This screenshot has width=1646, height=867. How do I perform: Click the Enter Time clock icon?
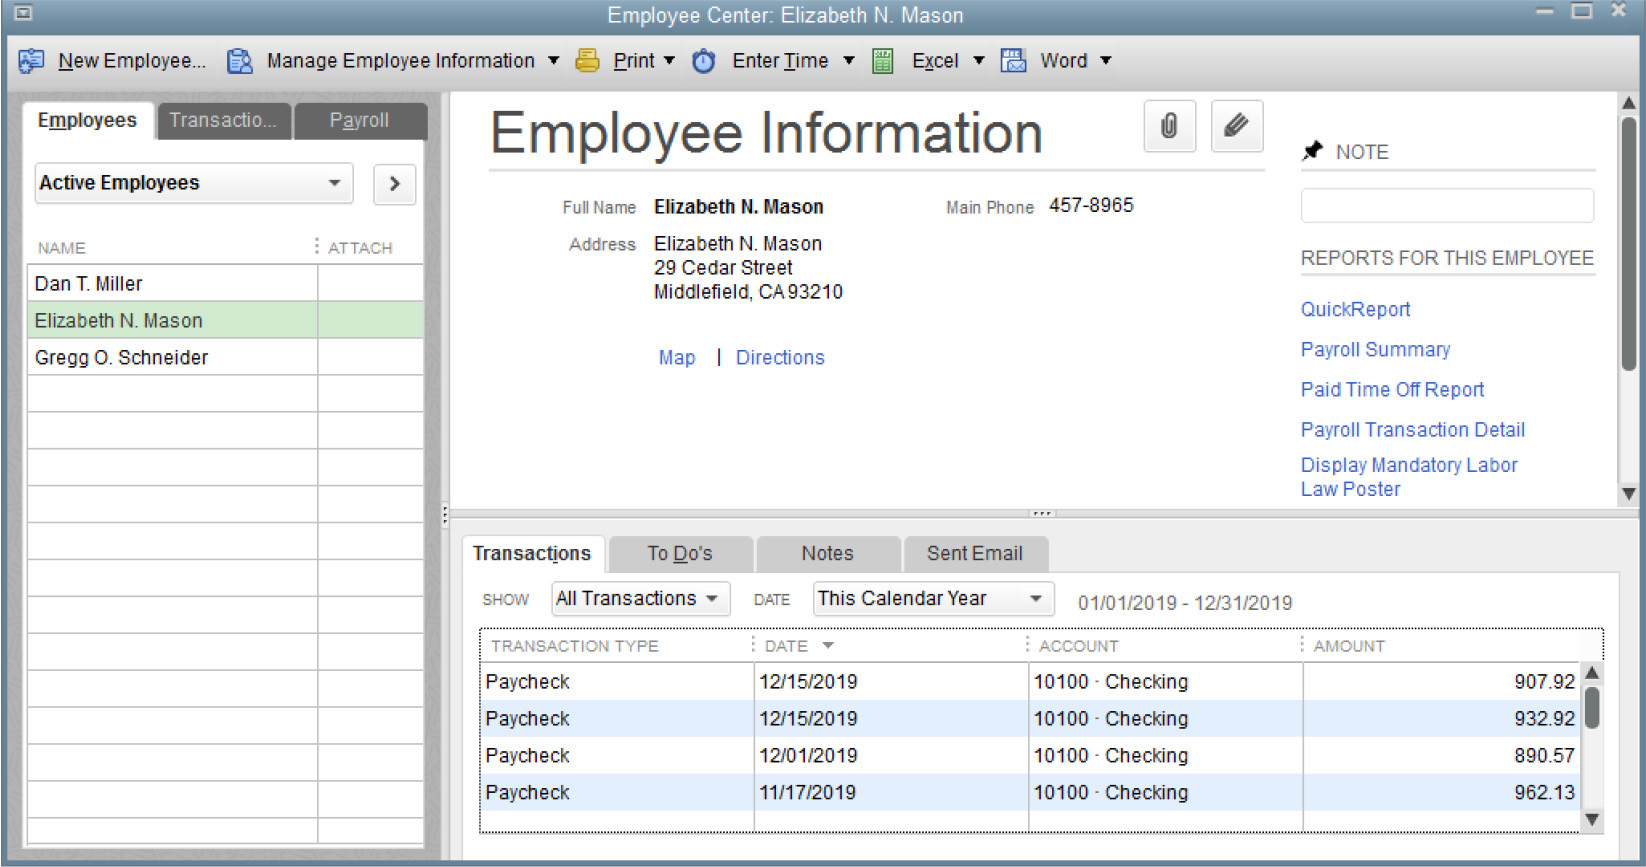pyautogui.click(x=704, y=61)
